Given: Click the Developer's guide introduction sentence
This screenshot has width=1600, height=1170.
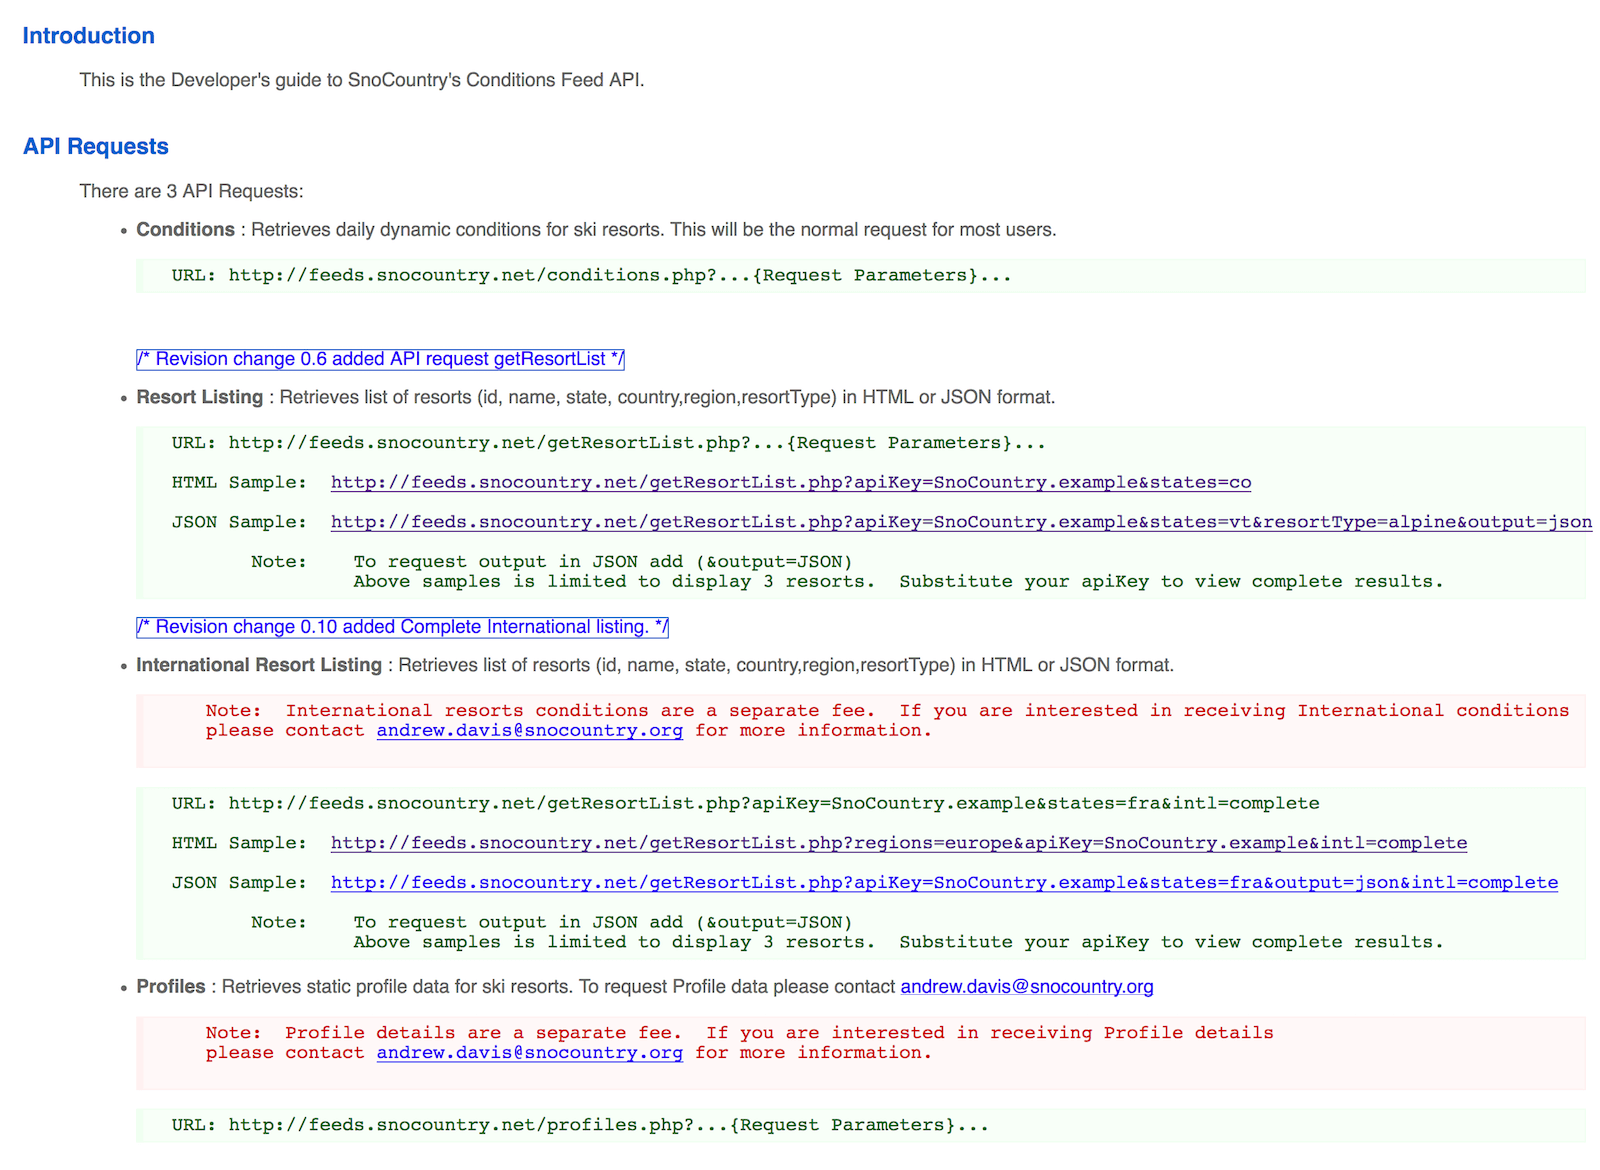Looking at the screenshot, I should pos(361,80).
